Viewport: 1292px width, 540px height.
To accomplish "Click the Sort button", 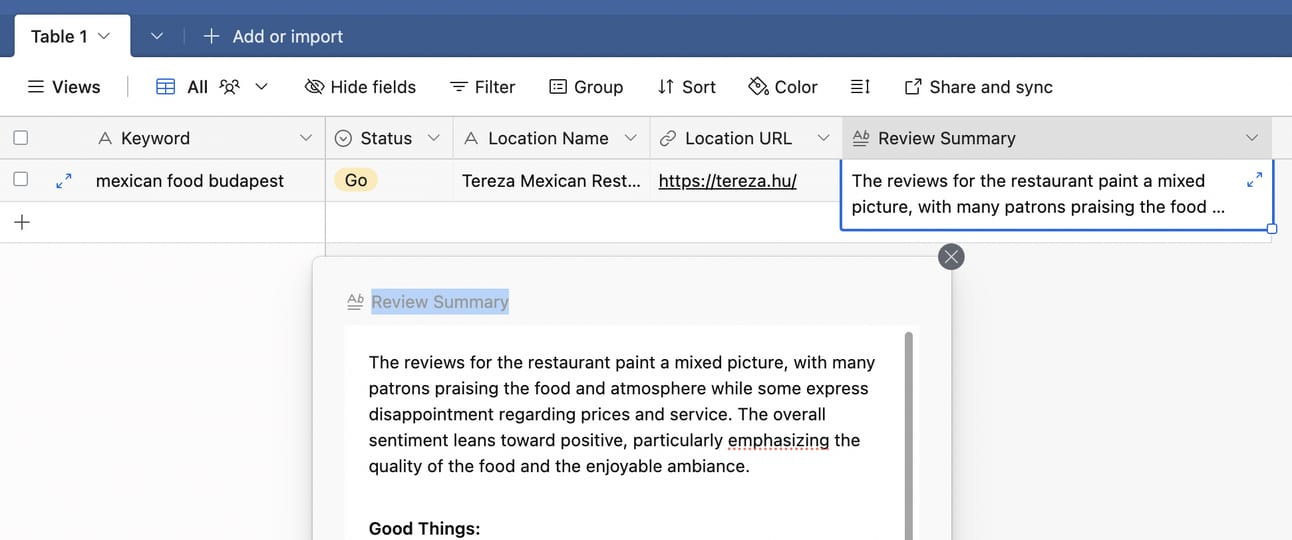I will pyautogui.click(x=686, y=87).
